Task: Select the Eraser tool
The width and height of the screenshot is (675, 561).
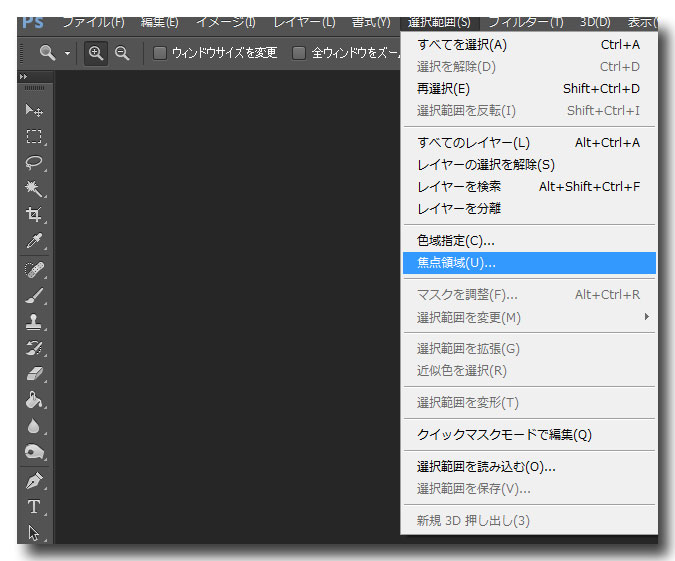Action: (34, 374)
